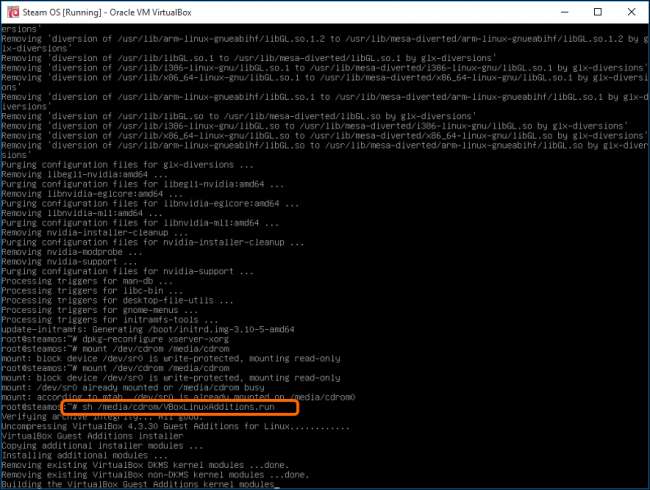The width and height of the screenshot is (650, 490).
Task: Click 'Processing triggers for initramfs-tools ...' line
Action: tap(110, 320)
